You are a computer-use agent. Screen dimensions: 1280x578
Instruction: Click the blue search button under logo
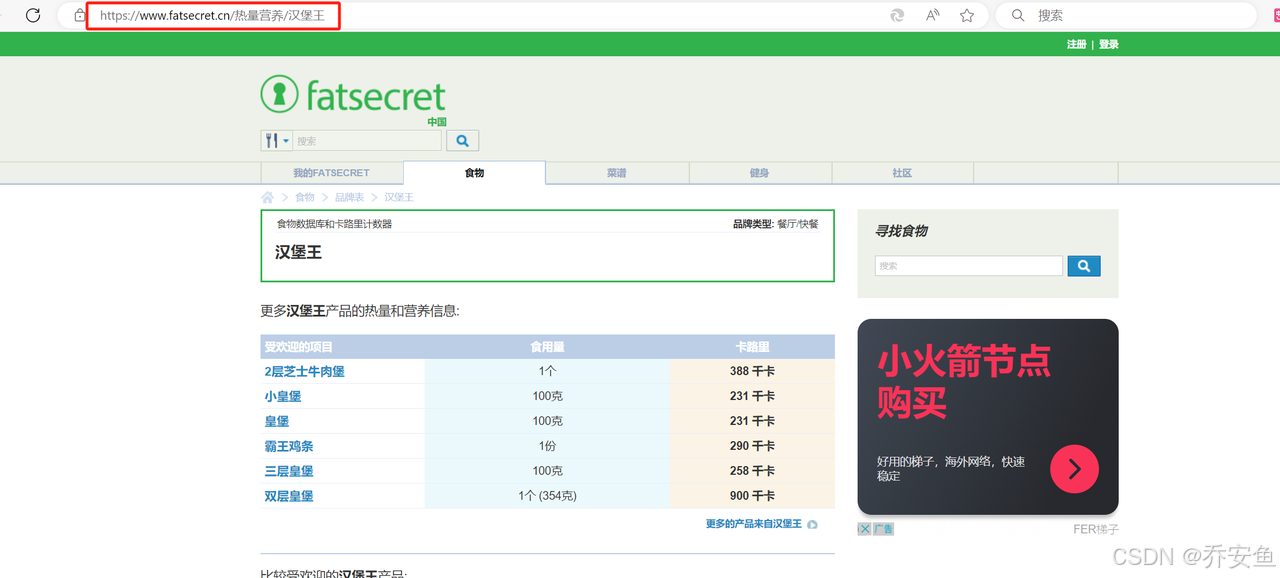coord(462,141)
